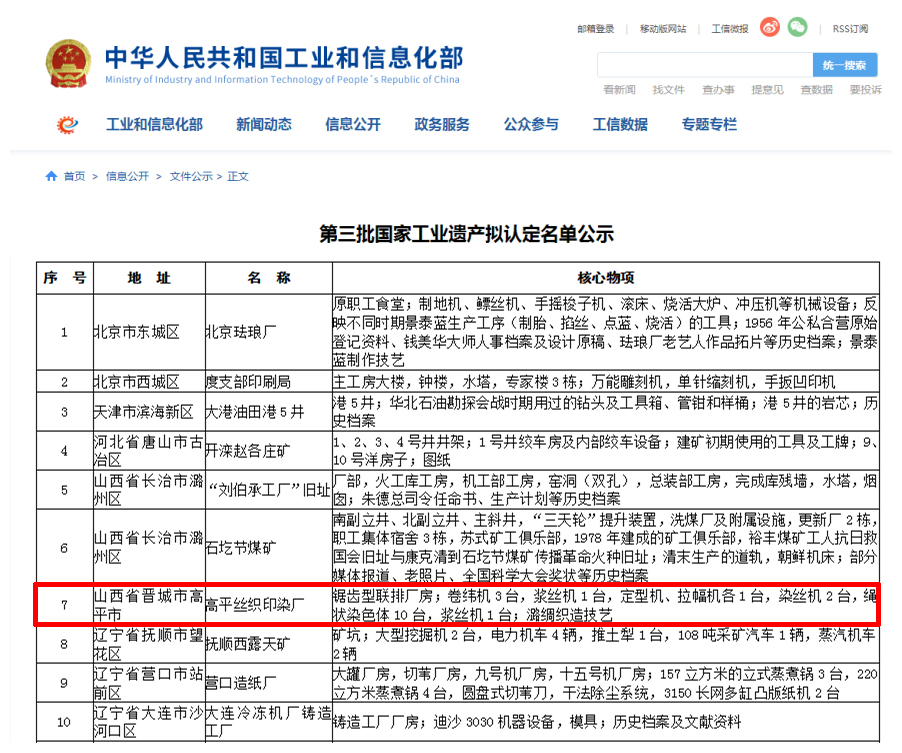Click the 核心物项 column header
902x753 pixels.
pyautogui.click(x=606, y=278)
